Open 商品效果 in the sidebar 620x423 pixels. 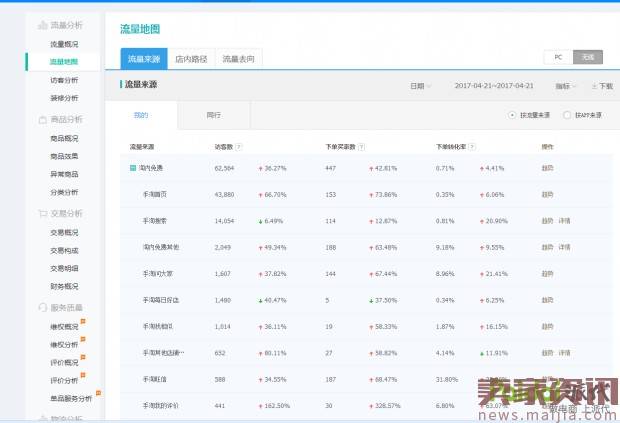tap(64, 156)
